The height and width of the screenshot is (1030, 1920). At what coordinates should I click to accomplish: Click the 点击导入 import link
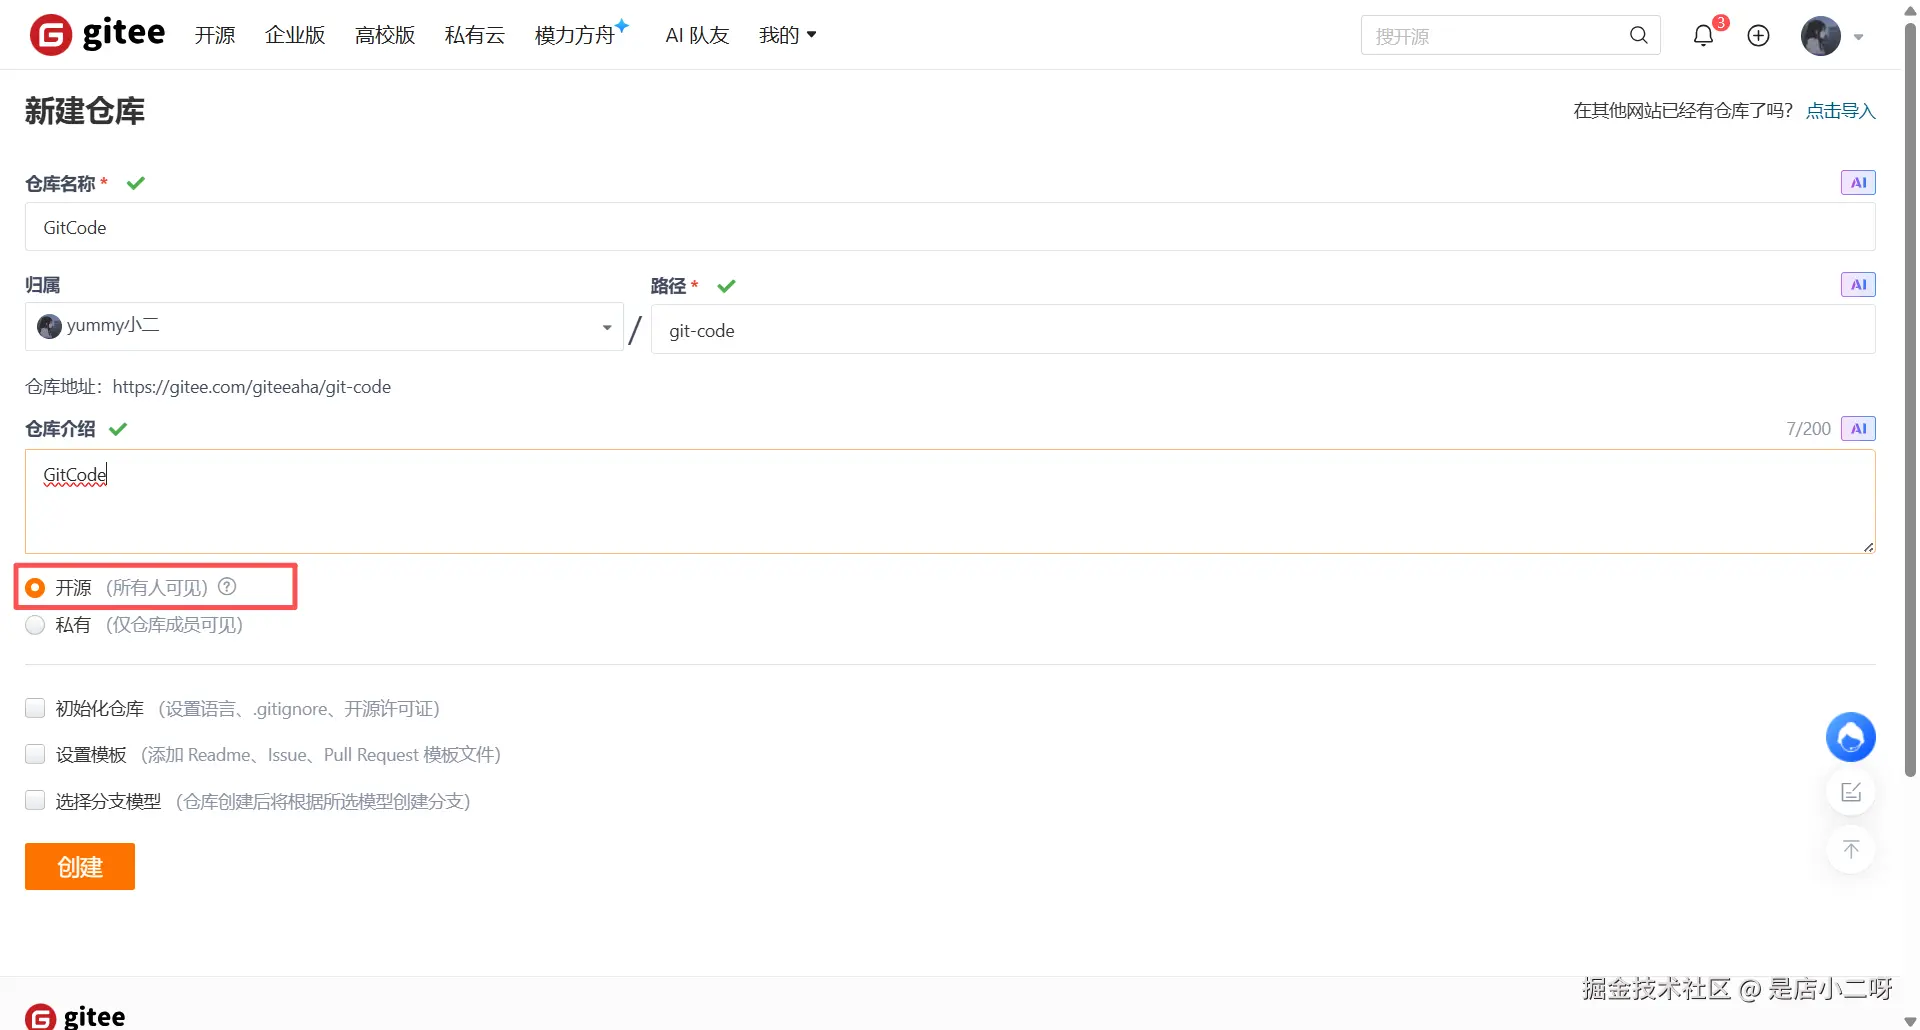pos(1840,111)
